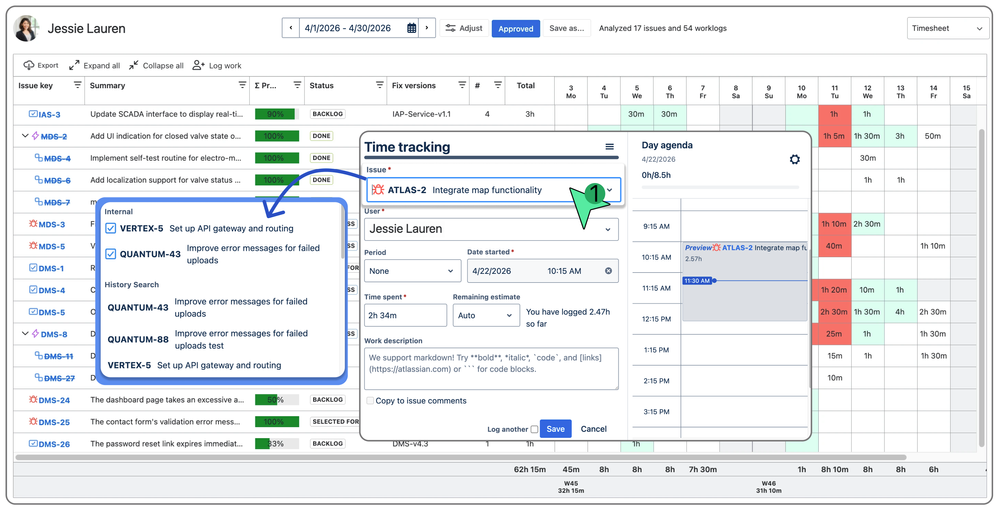Open filter menu for Fix versions column

462,85
